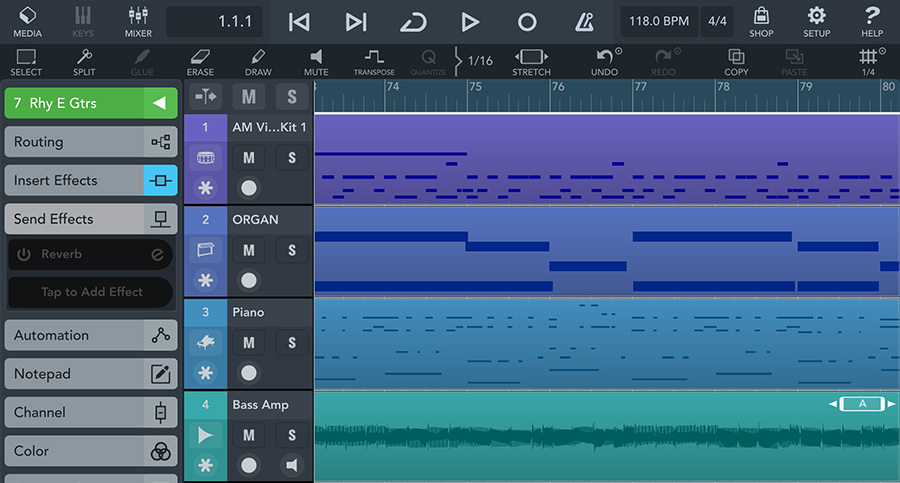The width and height of the screenshot is (900, 483).
Task: Open the Notepad section
Action: coord(90,374)
